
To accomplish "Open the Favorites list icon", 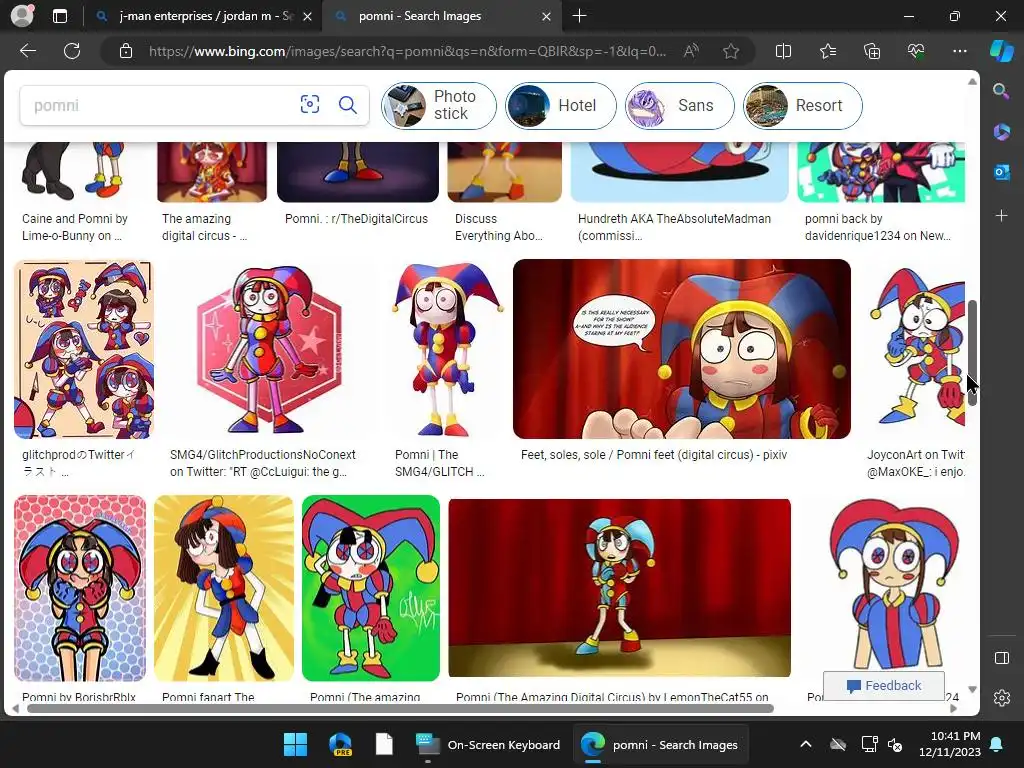I will click(827, 51).
